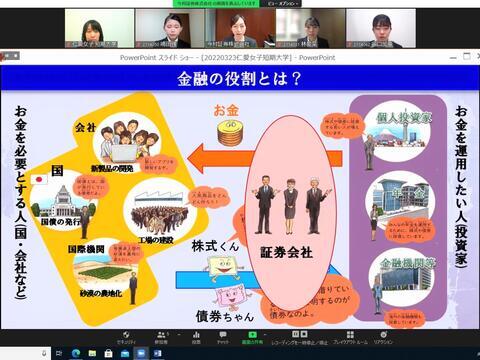Minimize the PowerPoint slide show window

(453, 58)
